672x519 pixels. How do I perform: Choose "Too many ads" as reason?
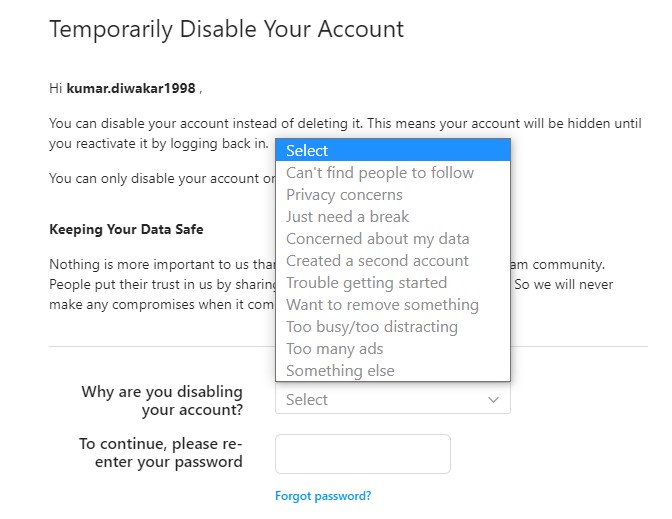[334, 349]
